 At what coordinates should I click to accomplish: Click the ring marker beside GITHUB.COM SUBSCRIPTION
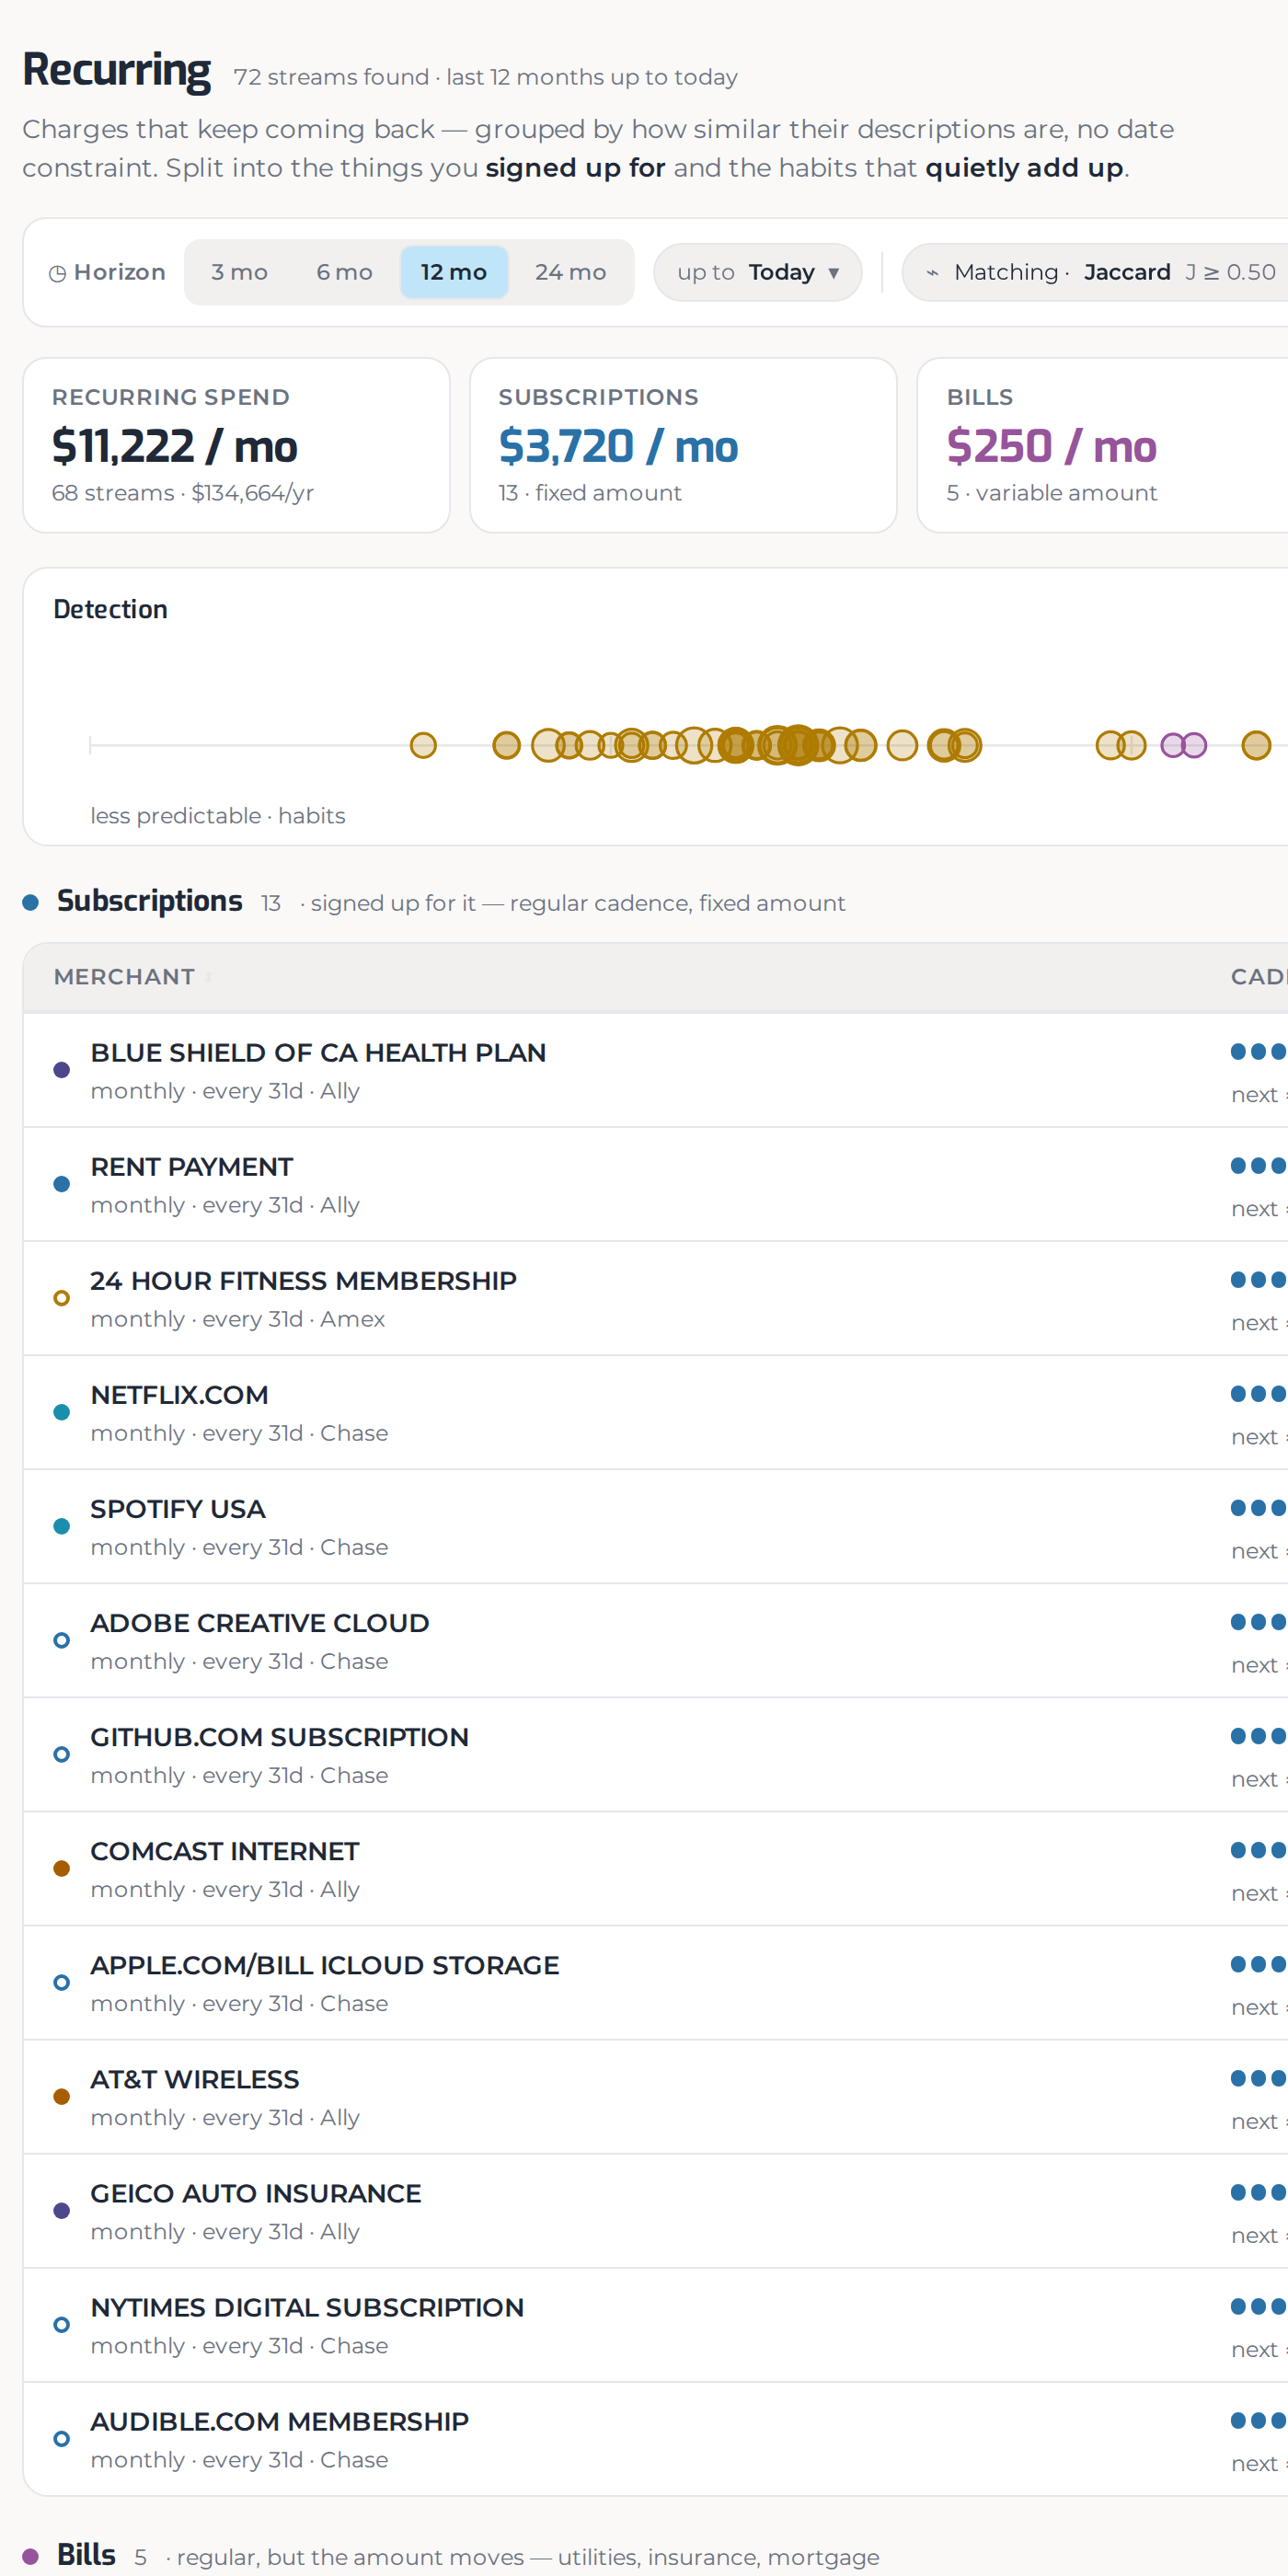pos(62,1754)
